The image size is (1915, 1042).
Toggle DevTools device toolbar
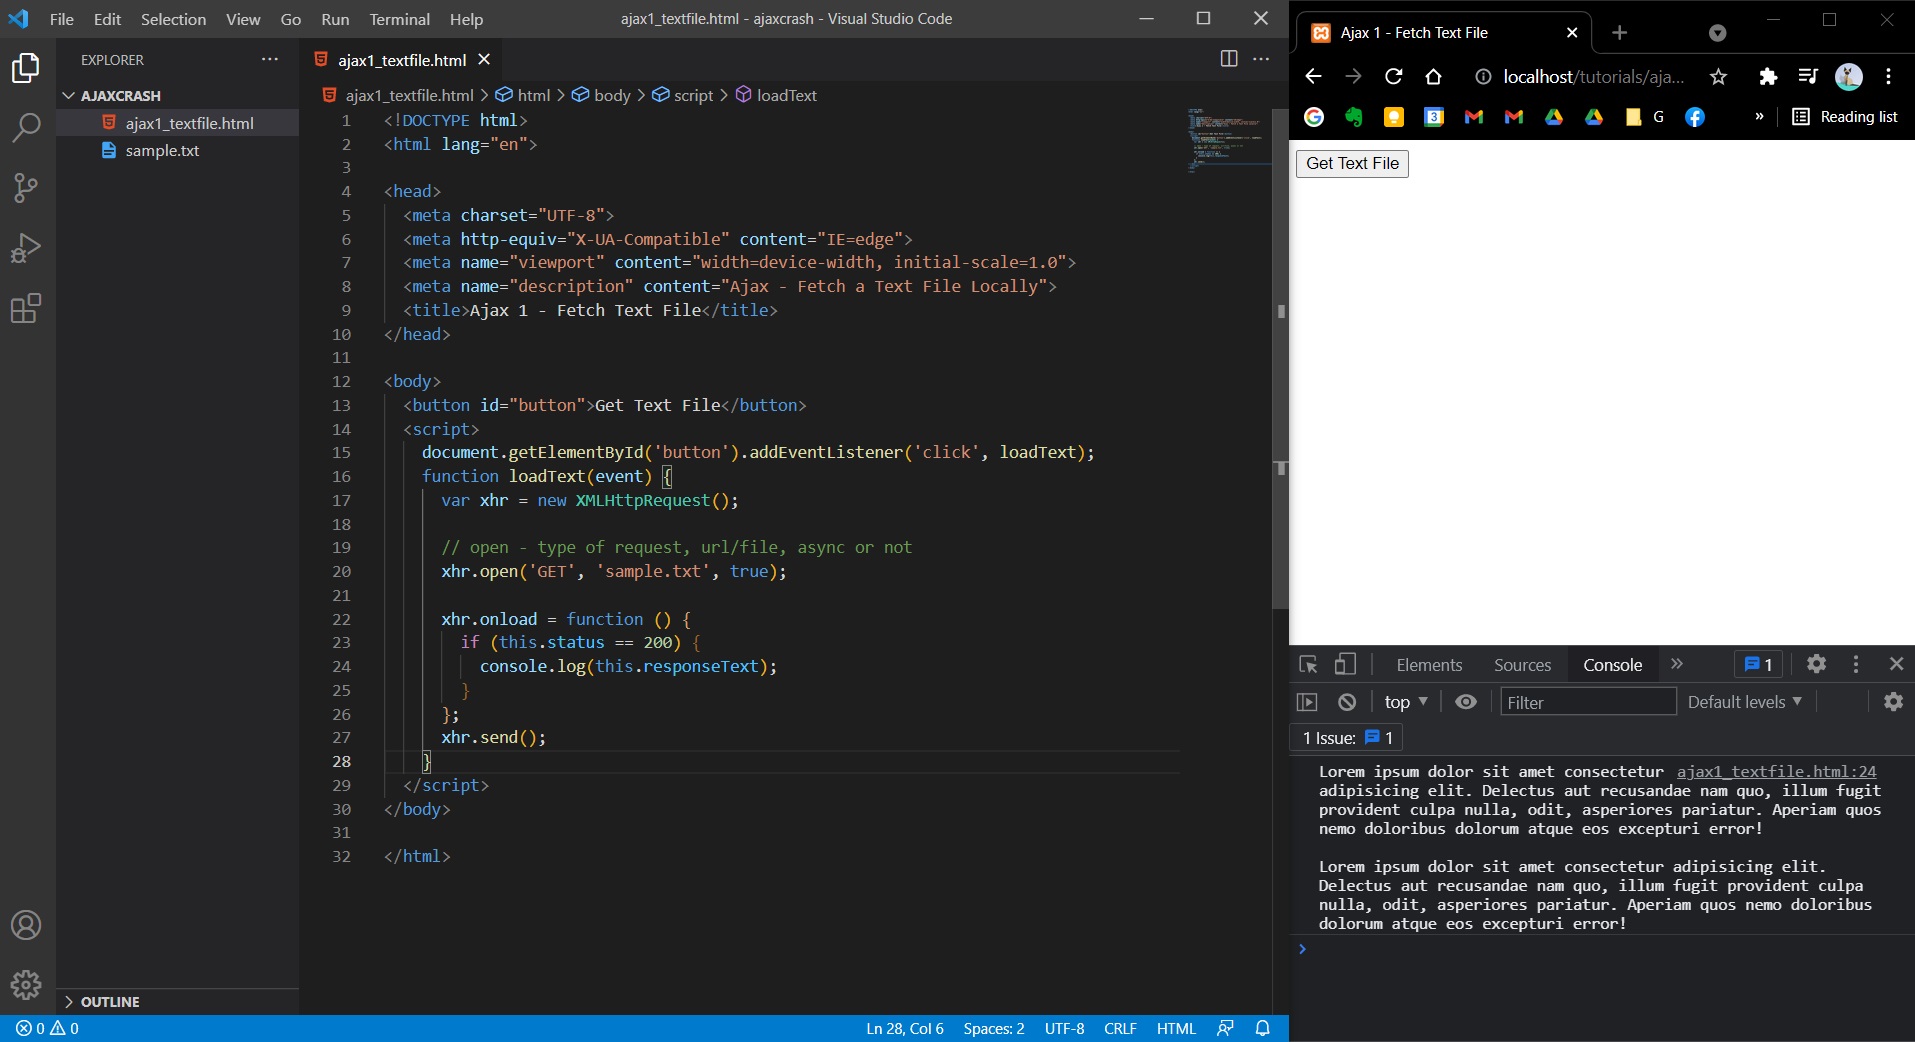coord(1345,664)
